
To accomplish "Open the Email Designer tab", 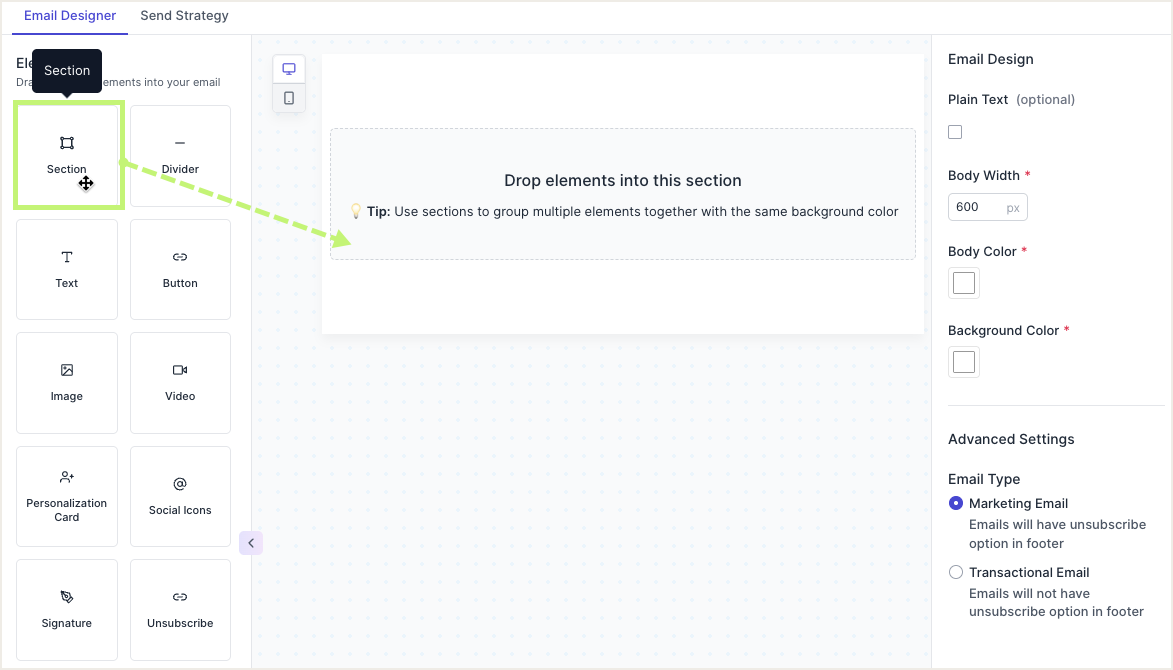I will pos(70,16).
